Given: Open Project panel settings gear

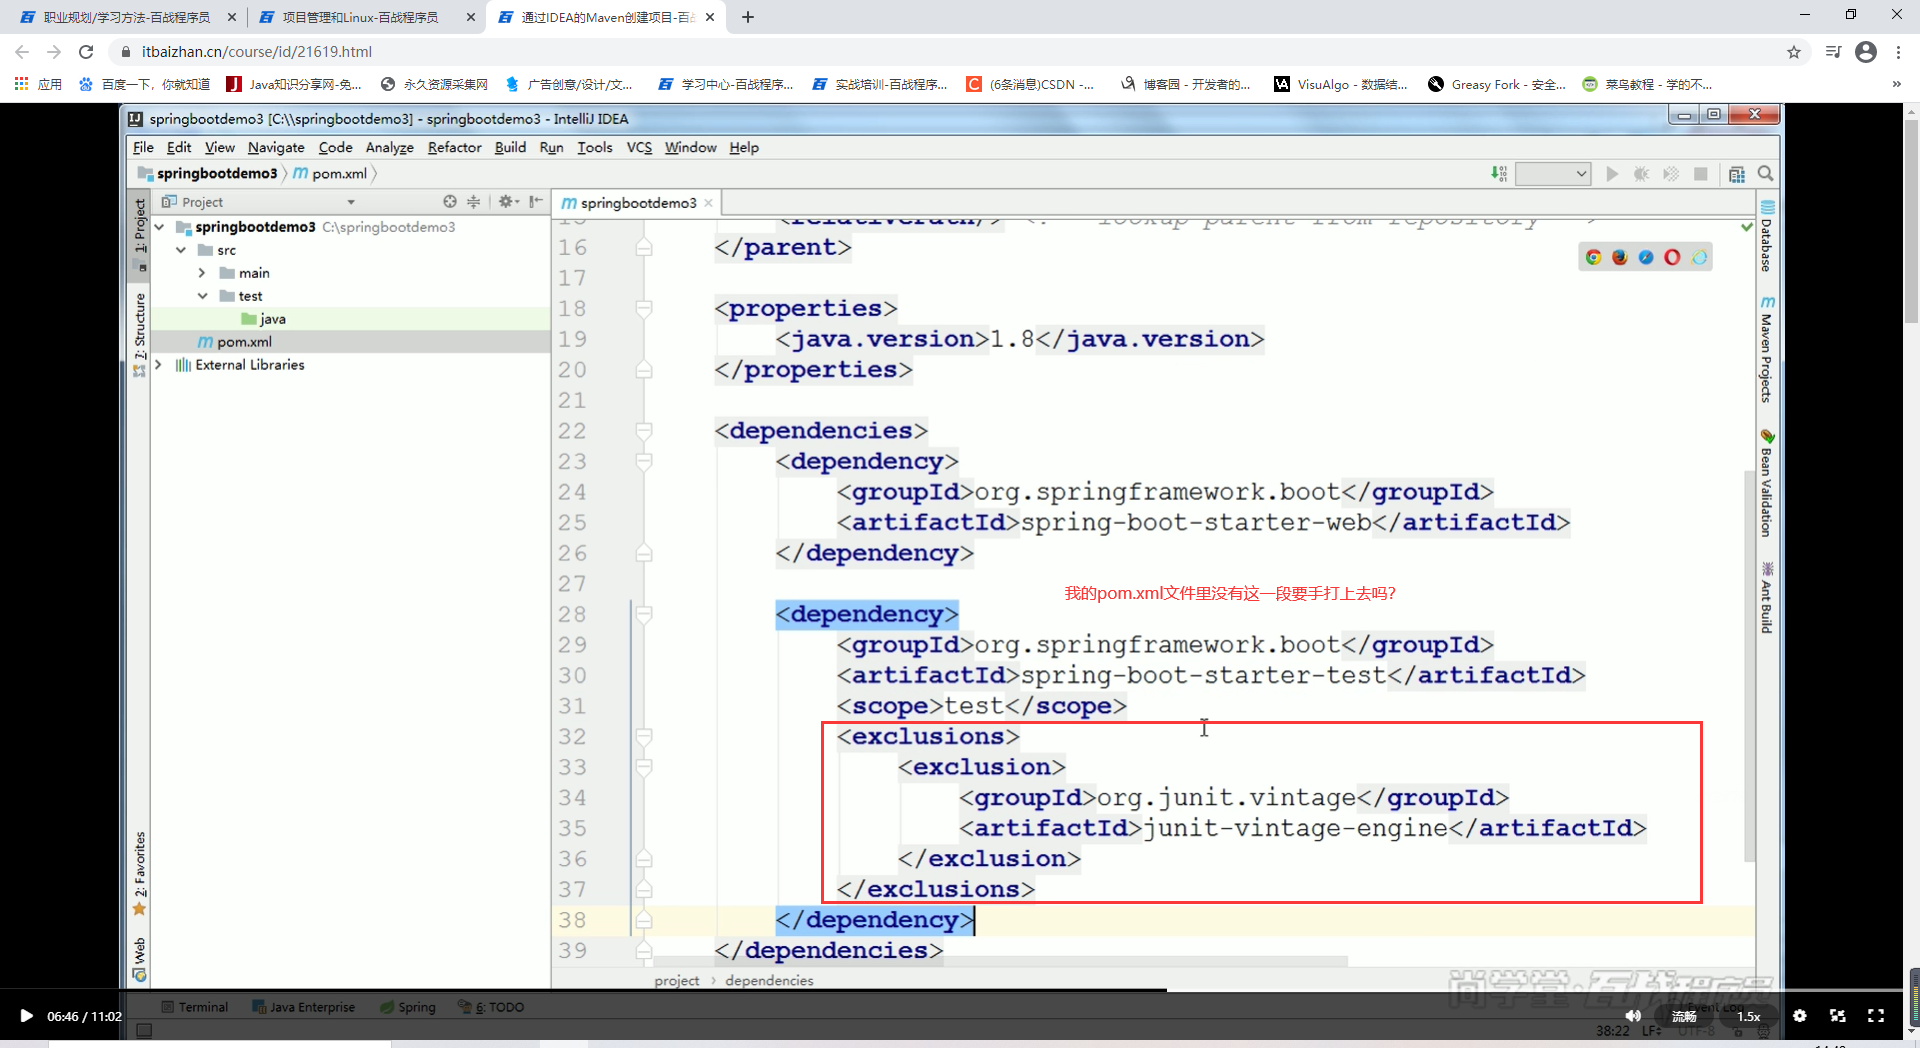Looking at the screenshot, I should point(507,202).
